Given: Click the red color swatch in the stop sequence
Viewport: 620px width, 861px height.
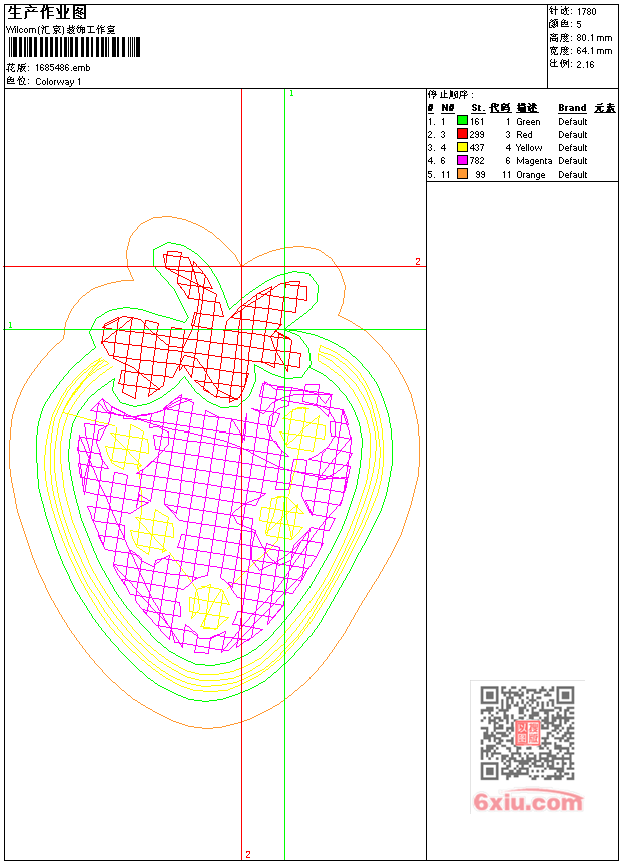Looking at the screenshot, I should (462, 134).
